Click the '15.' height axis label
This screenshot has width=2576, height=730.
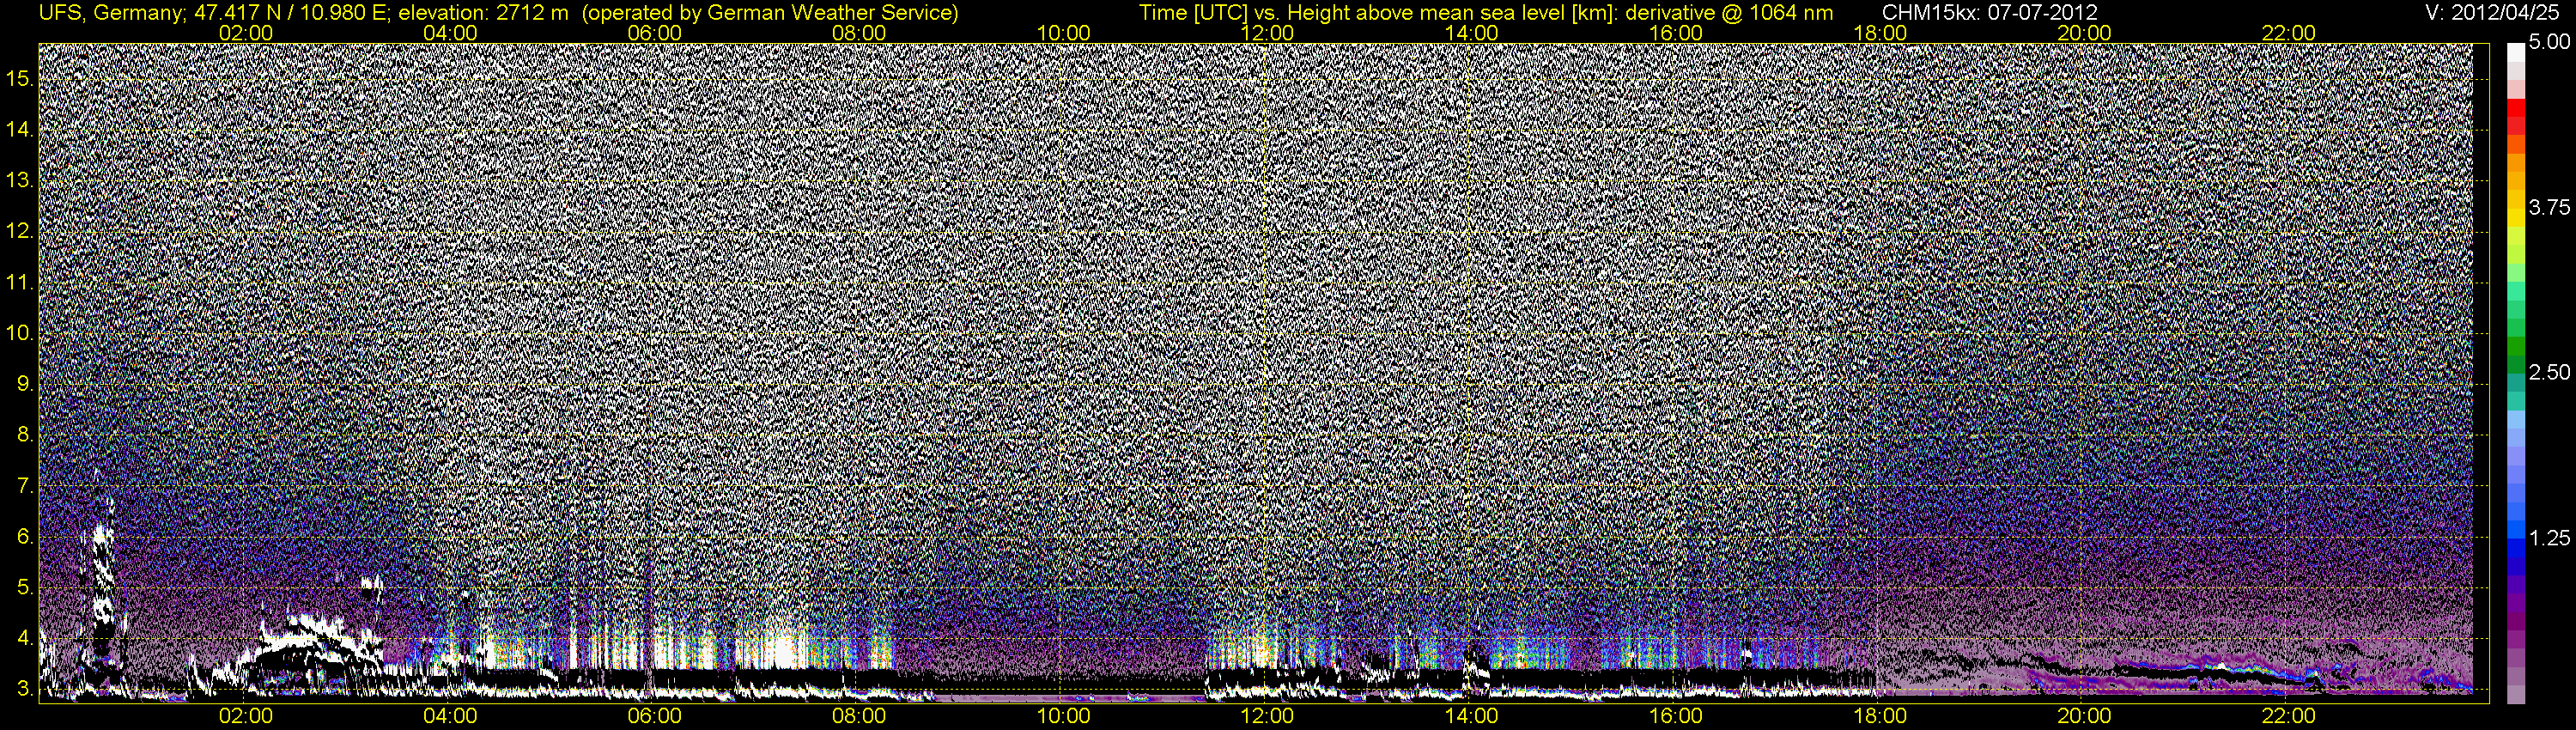click(x=20, y=78)
